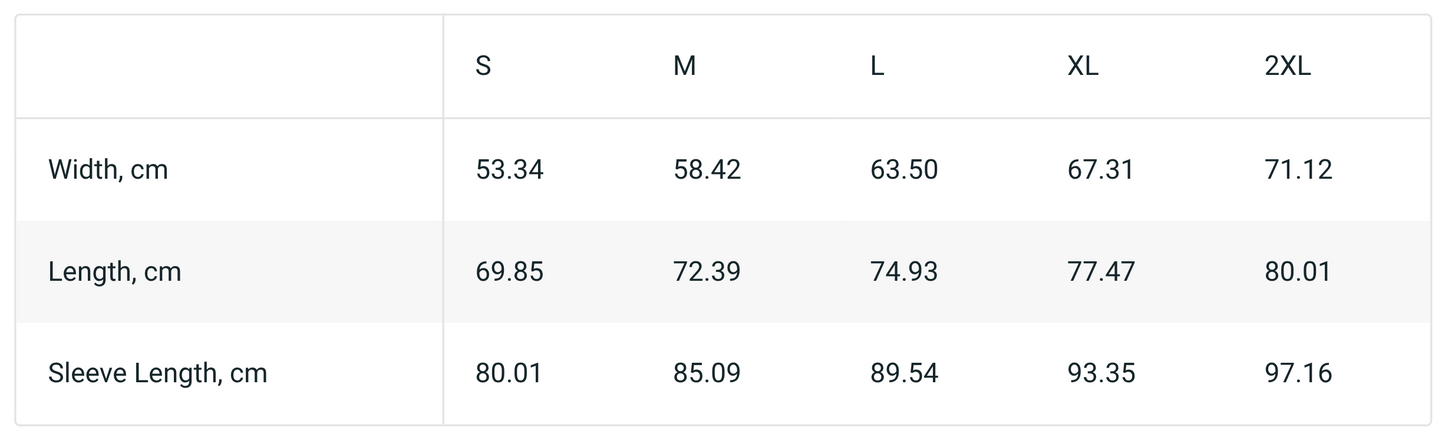Select the 58.42 width cell
Screen dimensions: 1445x443
(x=707, y=170)
